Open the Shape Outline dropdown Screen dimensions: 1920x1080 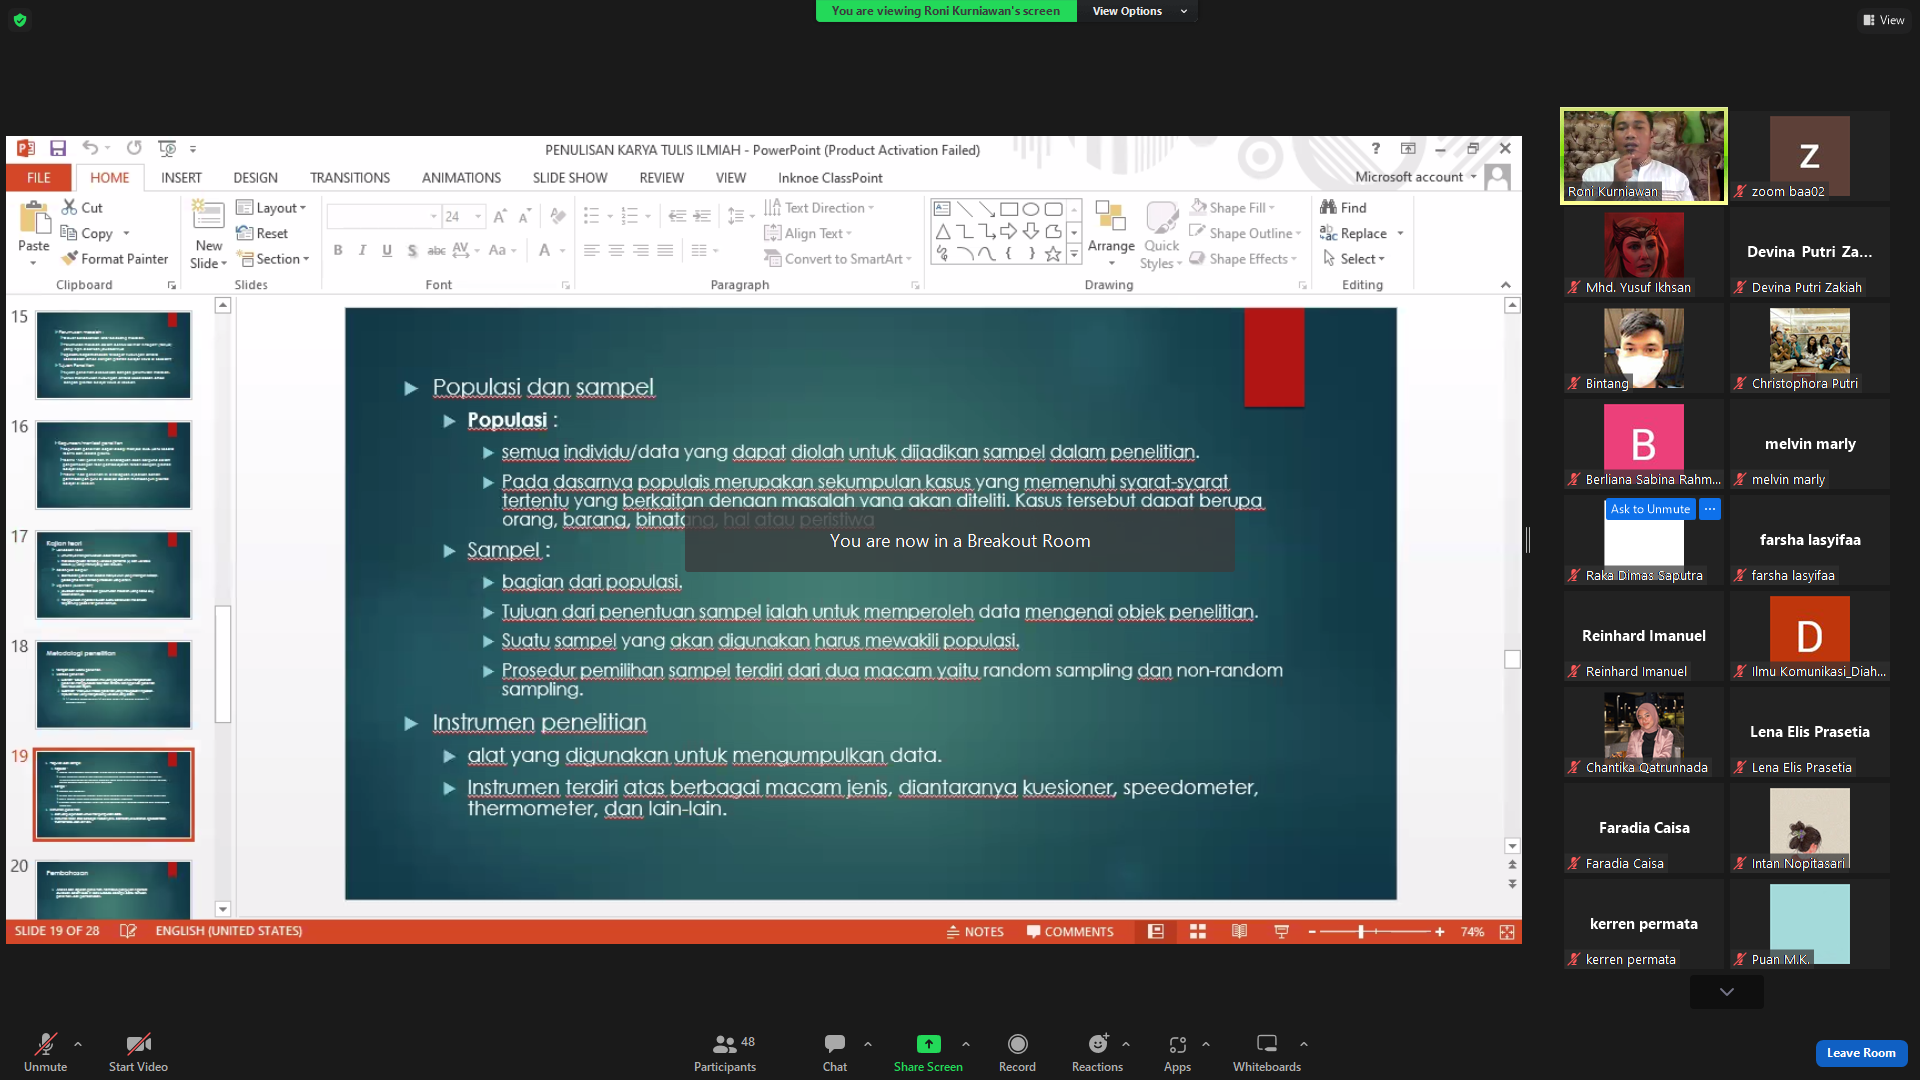coord(1245,233)
